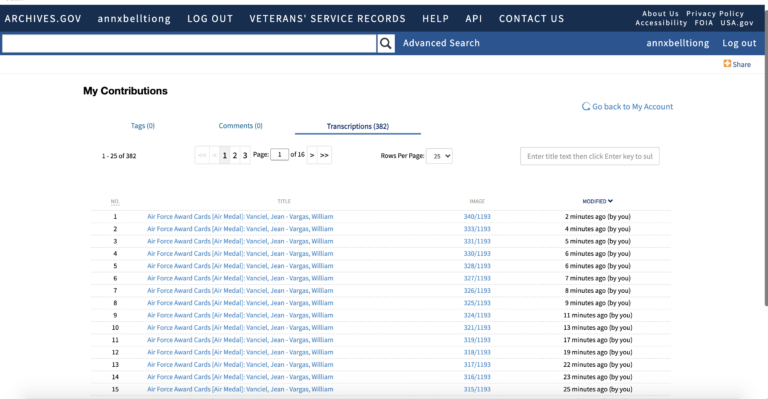Viewport: 768px width, 399px height.
Task: Select the Transcriptions (382) tab
Action: point(358,126)
